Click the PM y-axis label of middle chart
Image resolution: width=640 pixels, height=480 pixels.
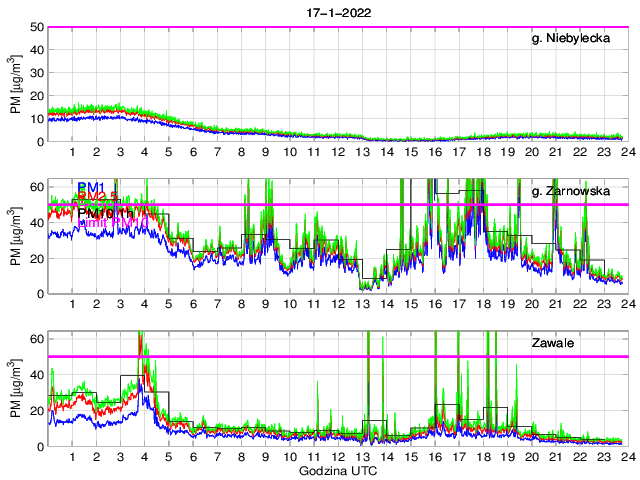(x=15, y=237)
